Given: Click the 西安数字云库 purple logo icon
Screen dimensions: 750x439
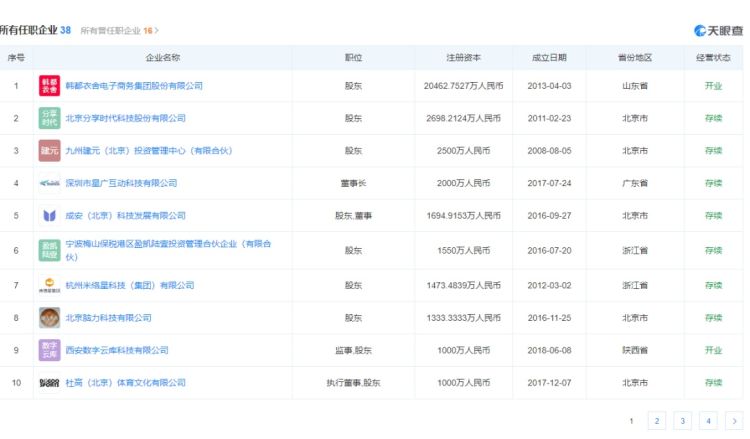Looking at the screenshot, I should [49, 351].
